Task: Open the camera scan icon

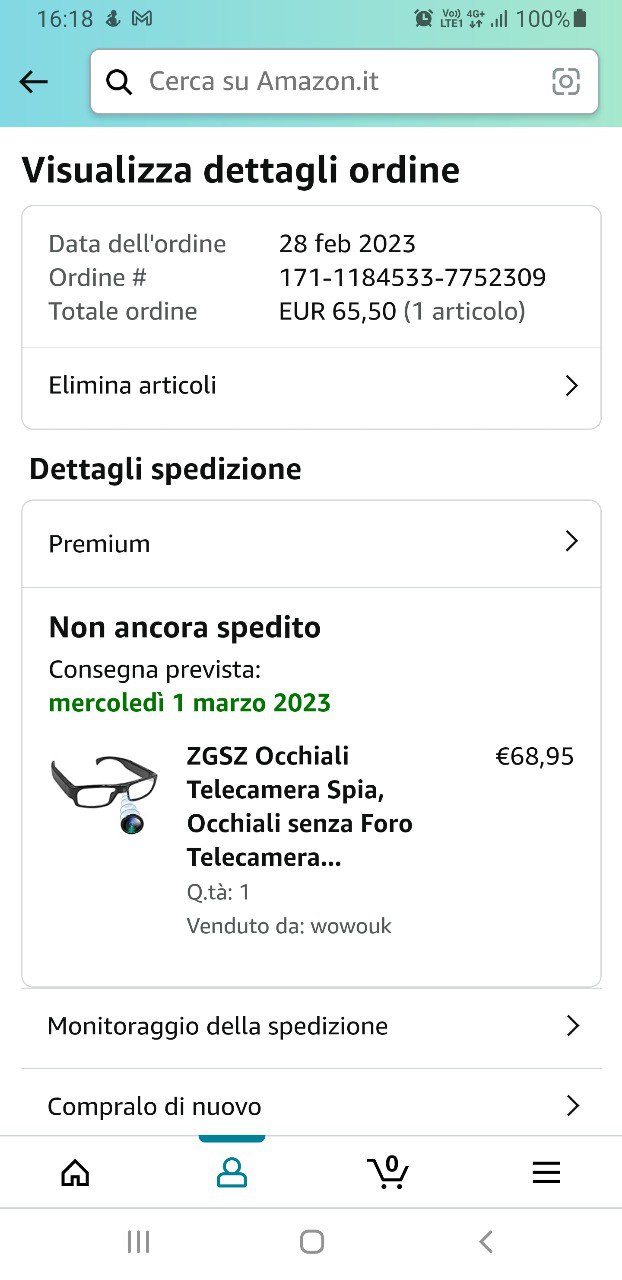Action: tap(566, 82)
